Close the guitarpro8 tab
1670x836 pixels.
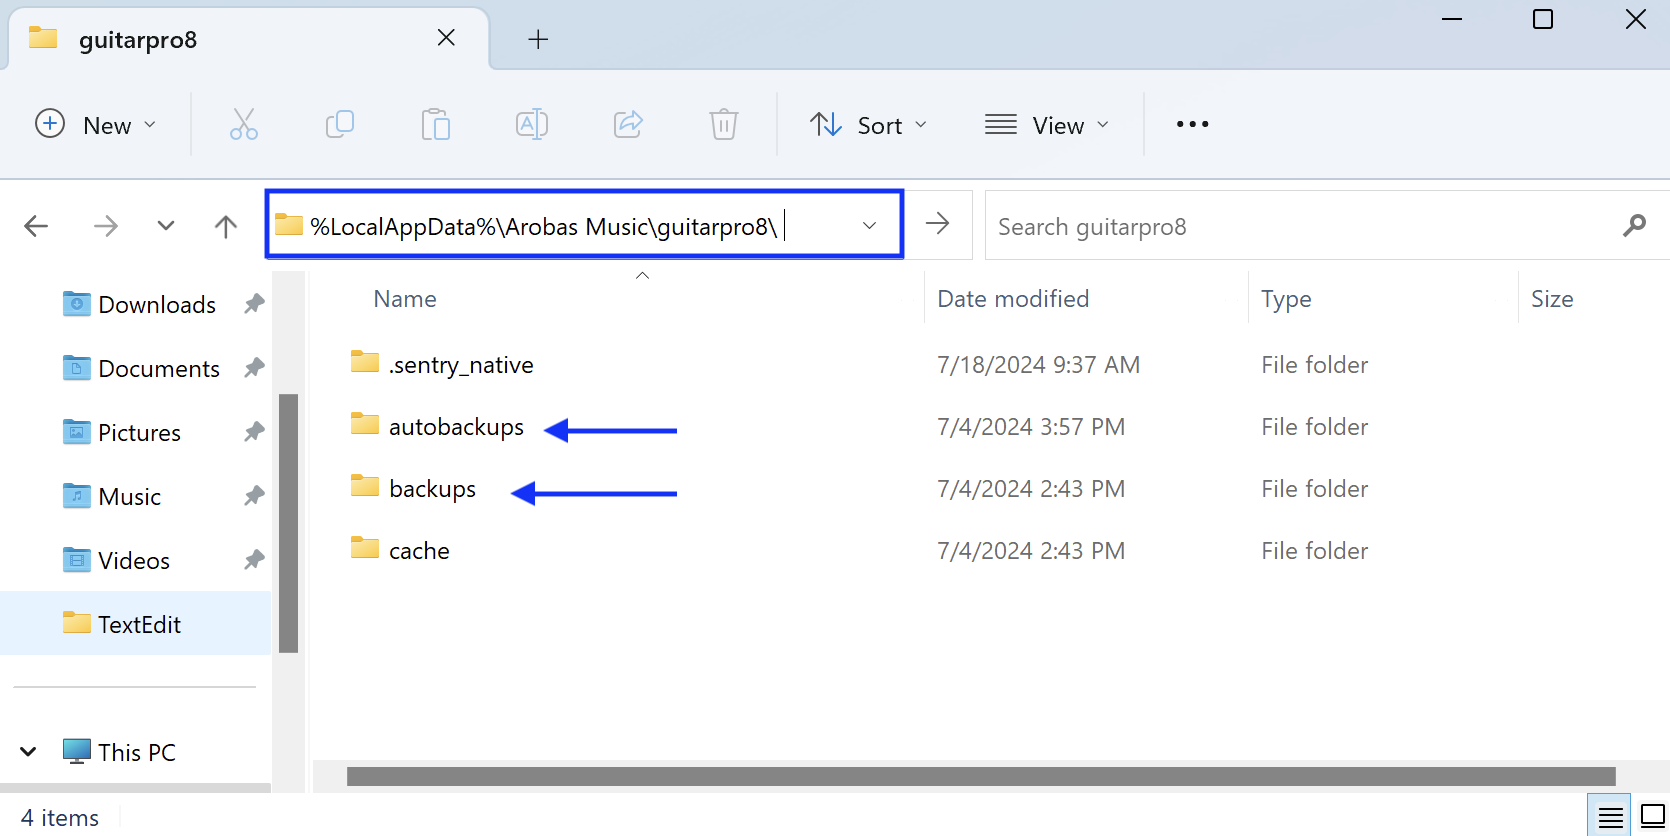click(446, 38)
